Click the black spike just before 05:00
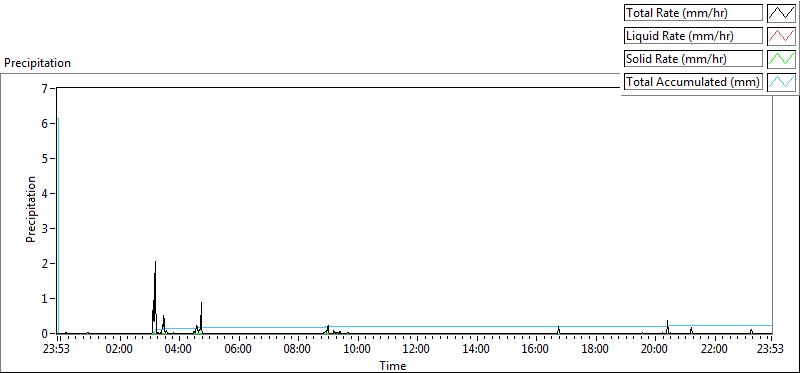The height and width of the screenshot is (373, 800). (x=202, y=304)
